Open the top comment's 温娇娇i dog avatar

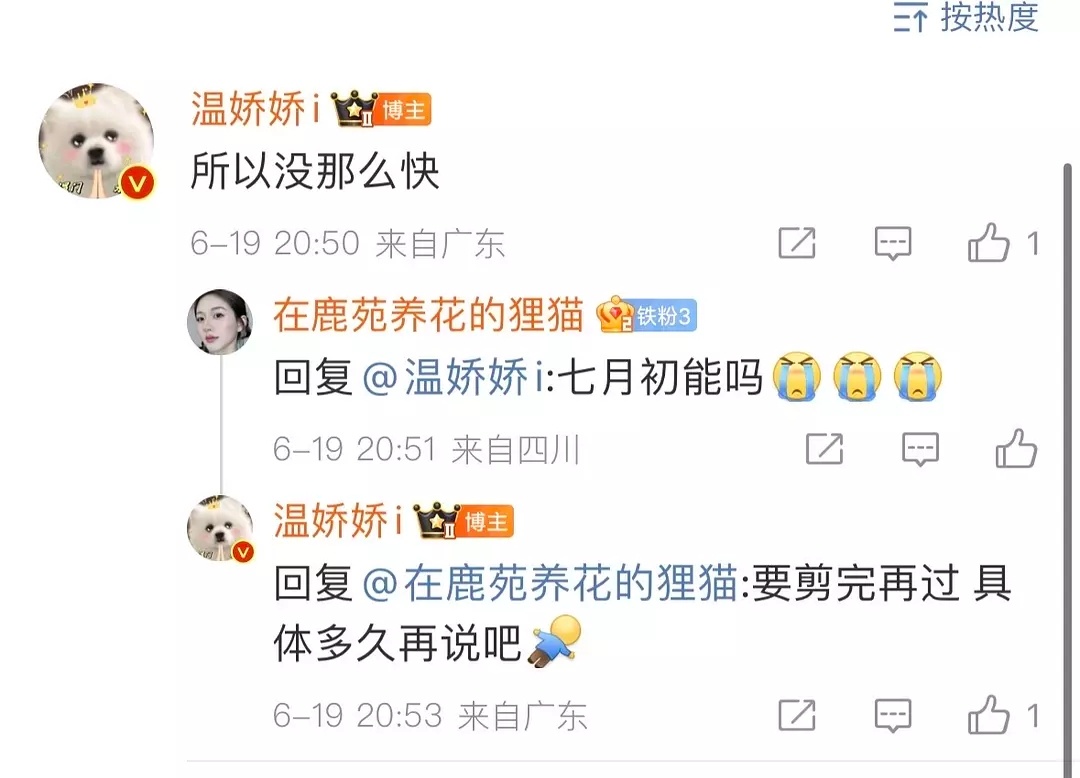tap(96, 142)
